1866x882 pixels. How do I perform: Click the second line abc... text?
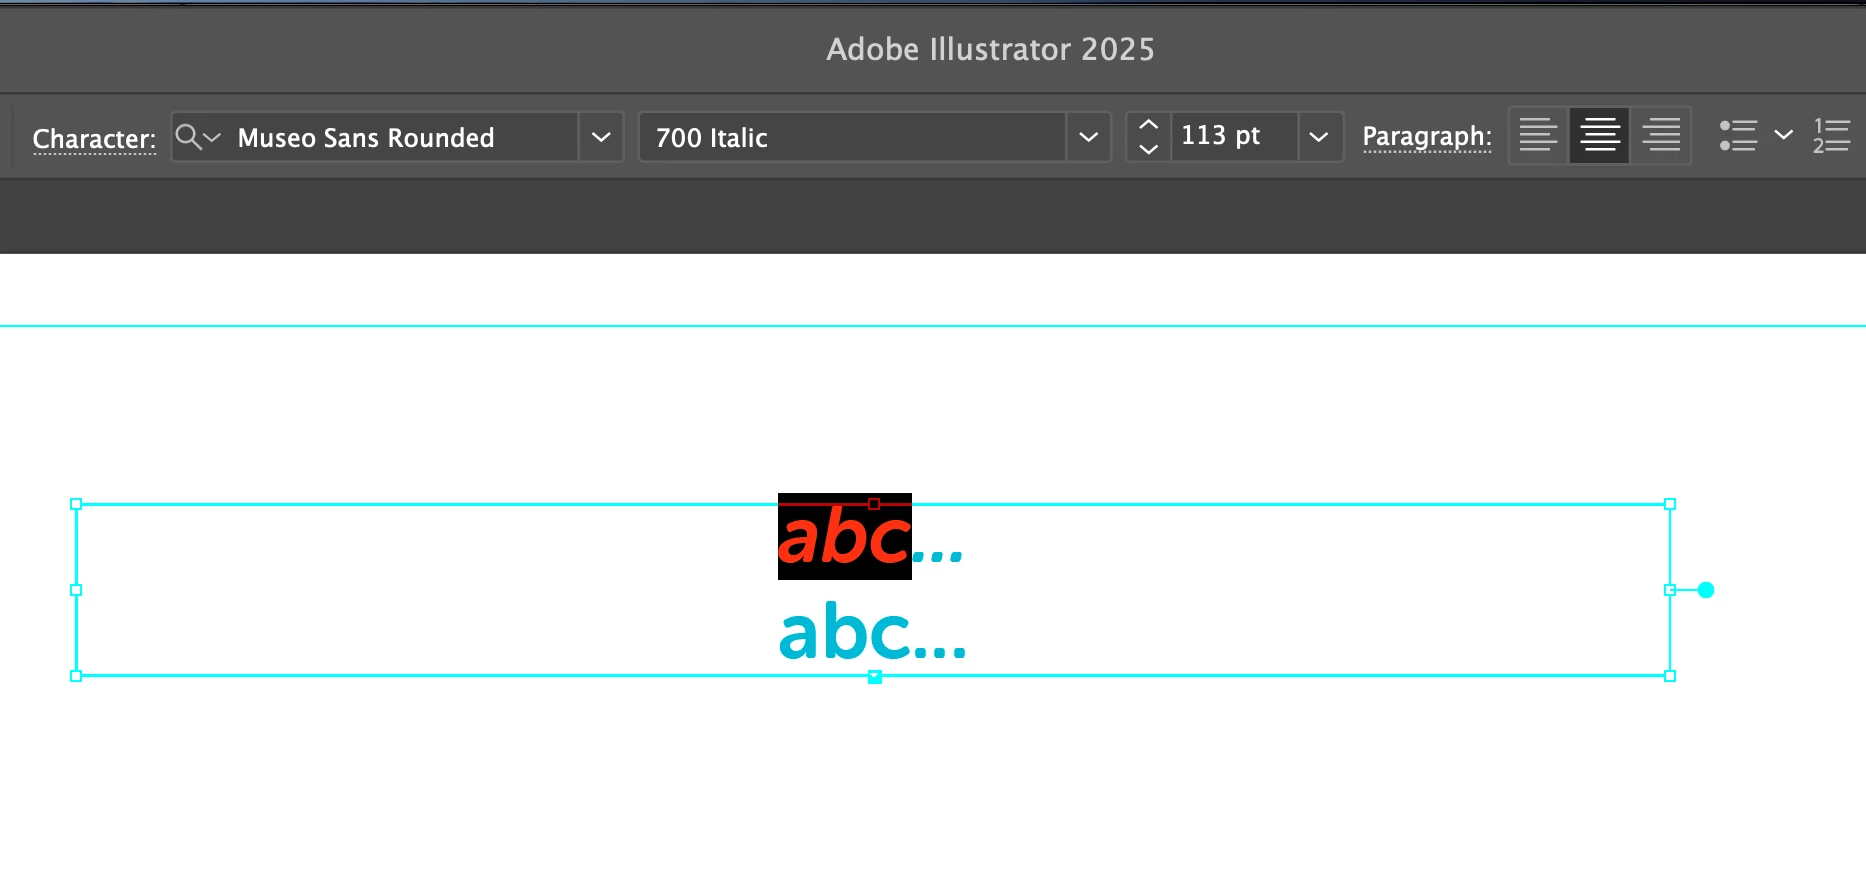[x=873, y=632]
